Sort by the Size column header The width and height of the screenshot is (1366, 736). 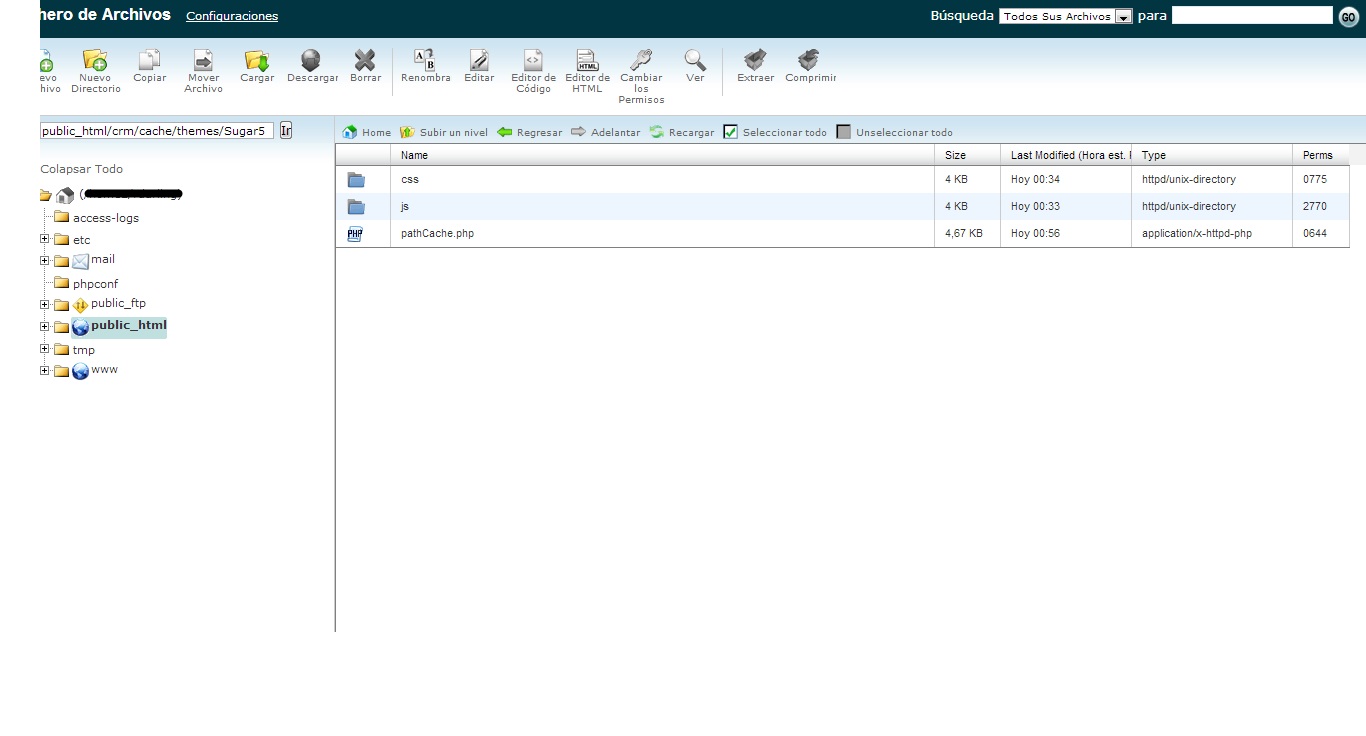(x=955, y=155)
